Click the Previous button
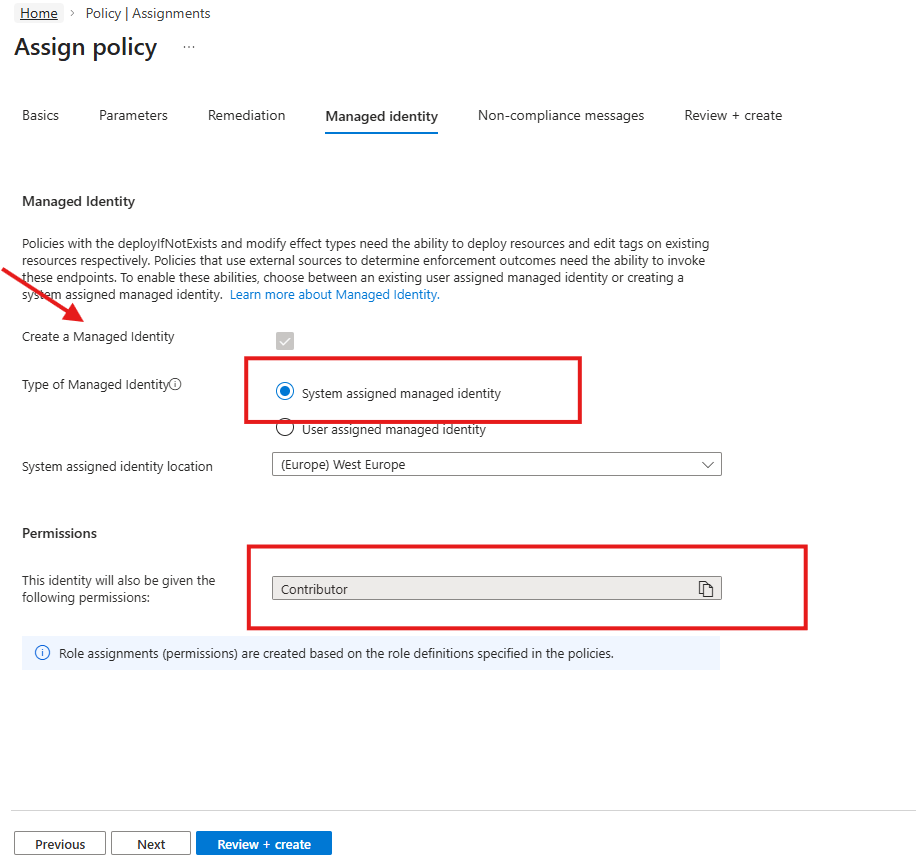 click(x=60, y=844)
